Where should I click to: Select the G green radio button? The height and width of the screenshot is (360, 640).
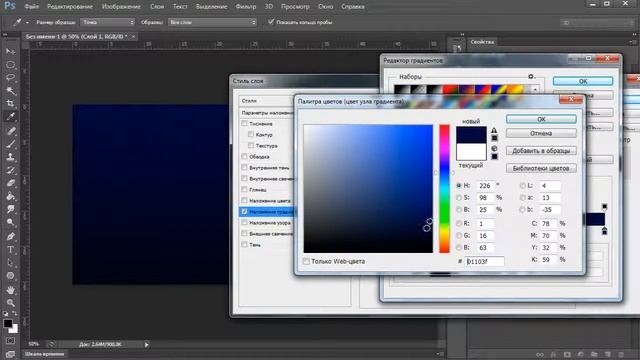coord(459,236)
